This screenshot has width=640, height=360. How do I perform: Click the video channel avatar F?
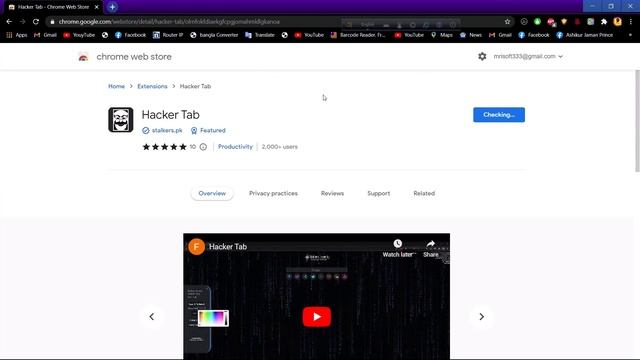pos(196,247)
